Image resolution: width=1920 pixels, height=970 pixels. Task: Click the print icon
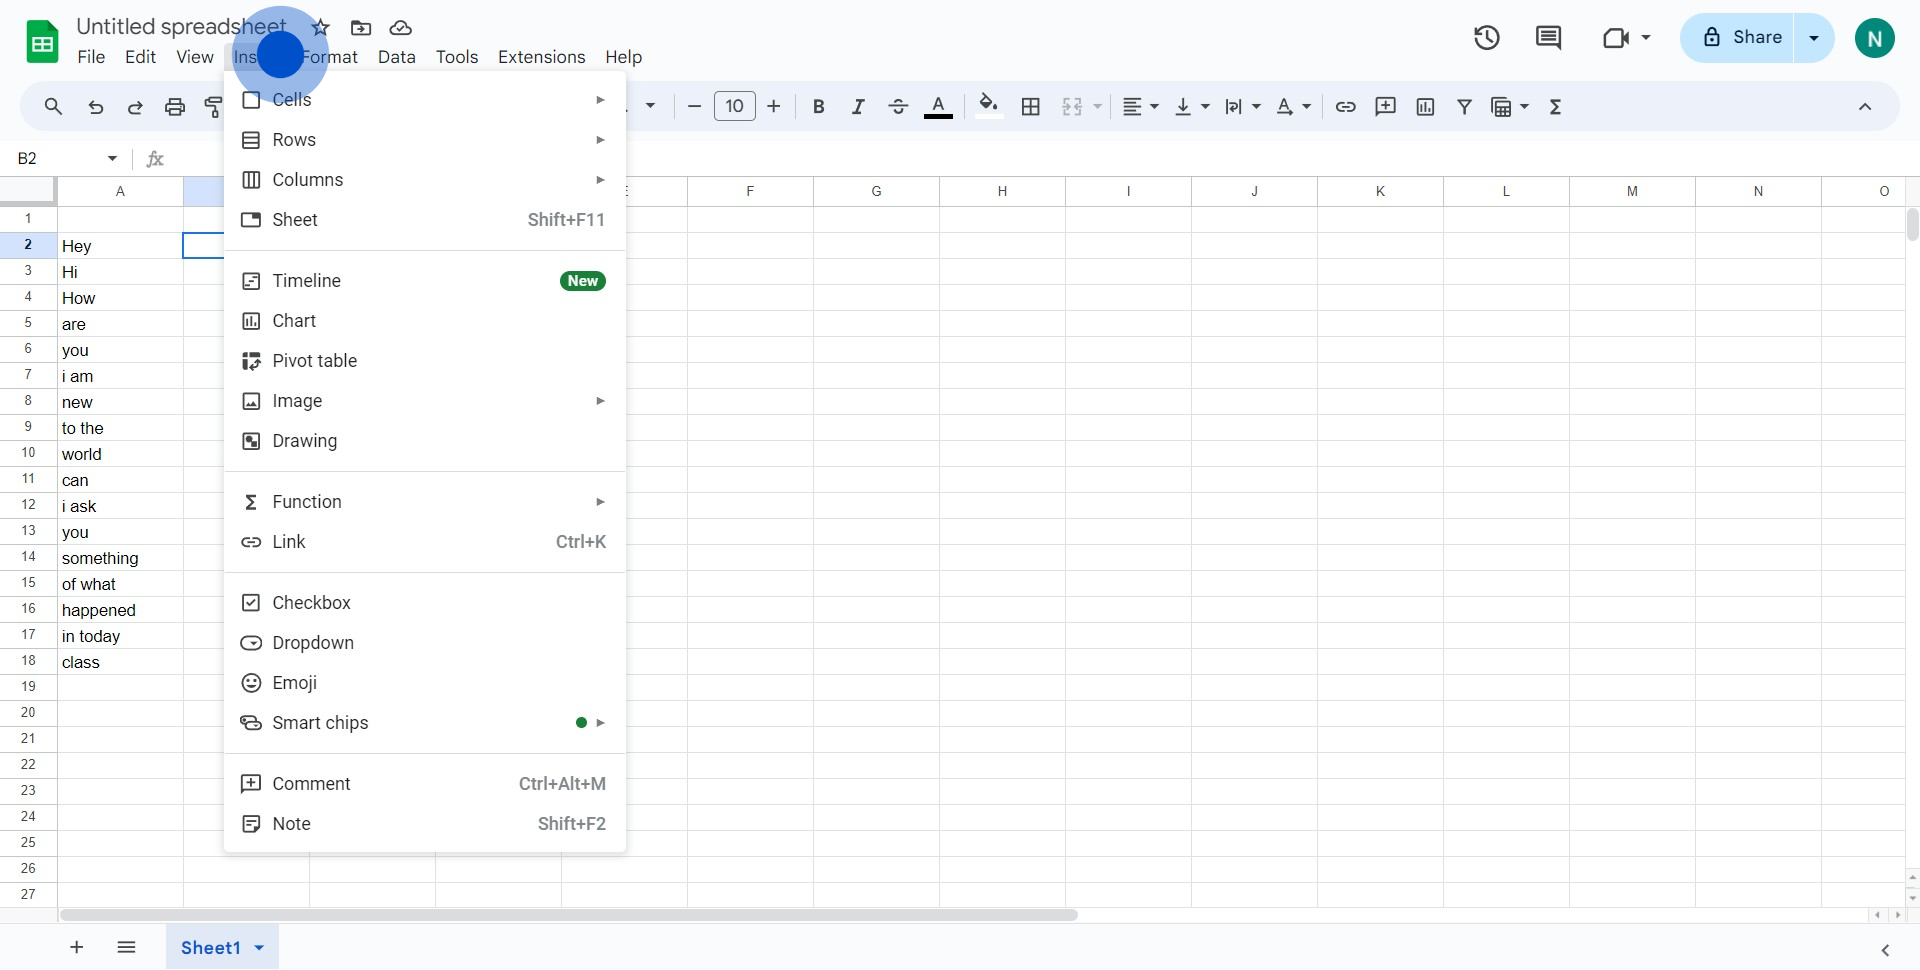(x=175, y=107)
